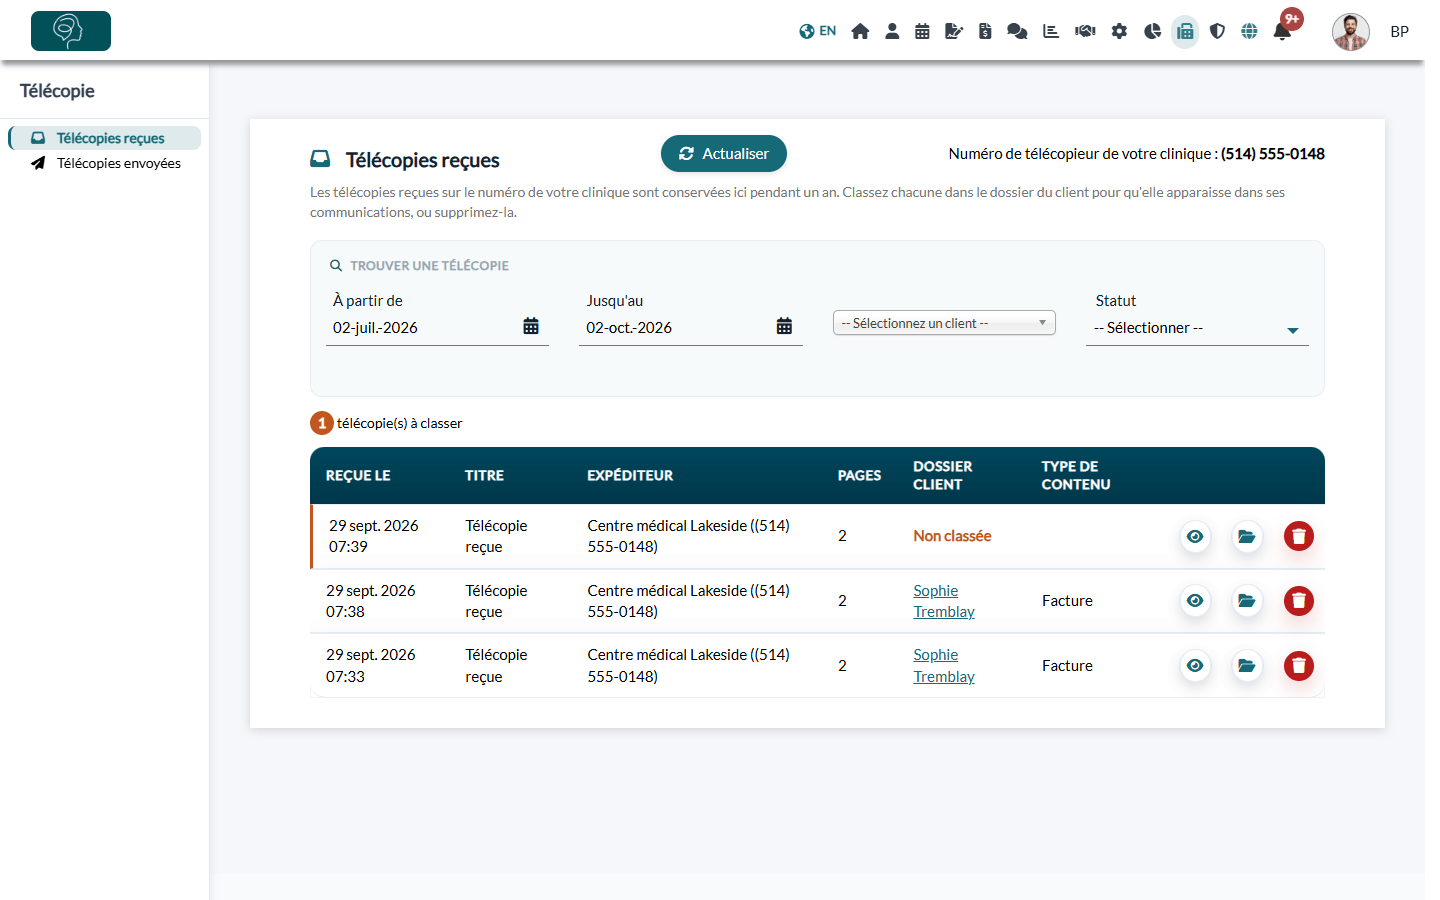Open the Sélectionnez un client dropdown
Screen dimensions: 1440x900
tap(944, 323)
